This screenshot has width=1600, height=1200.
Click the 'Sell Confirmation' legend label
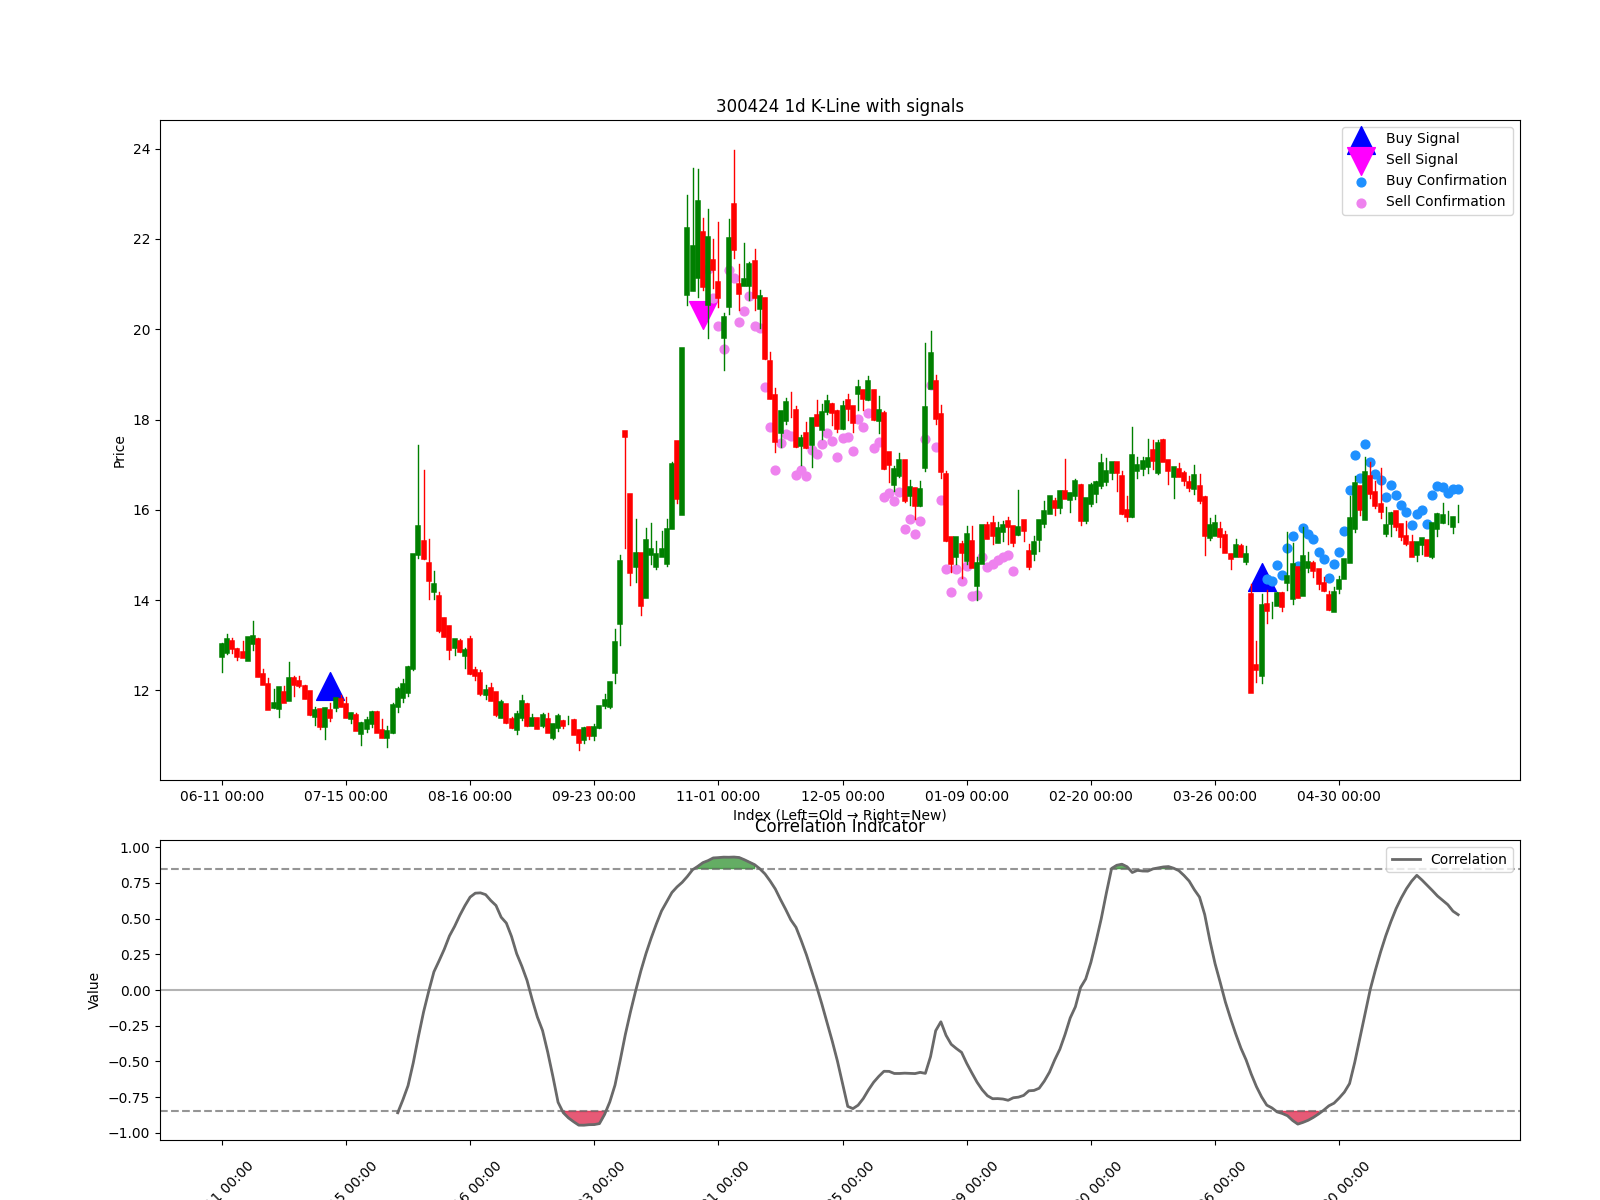[x=1445, y=202]
